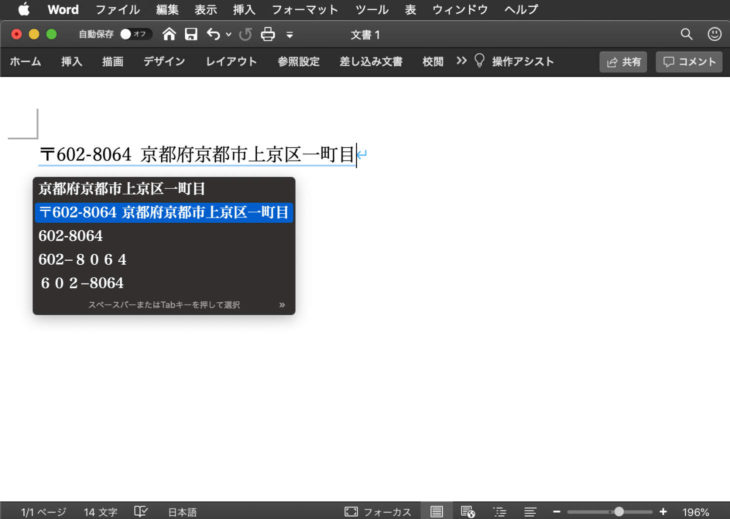This screenshot has width=730, height=519.
Task: Select the print layout view button
Action: click(x=436, y=511)
